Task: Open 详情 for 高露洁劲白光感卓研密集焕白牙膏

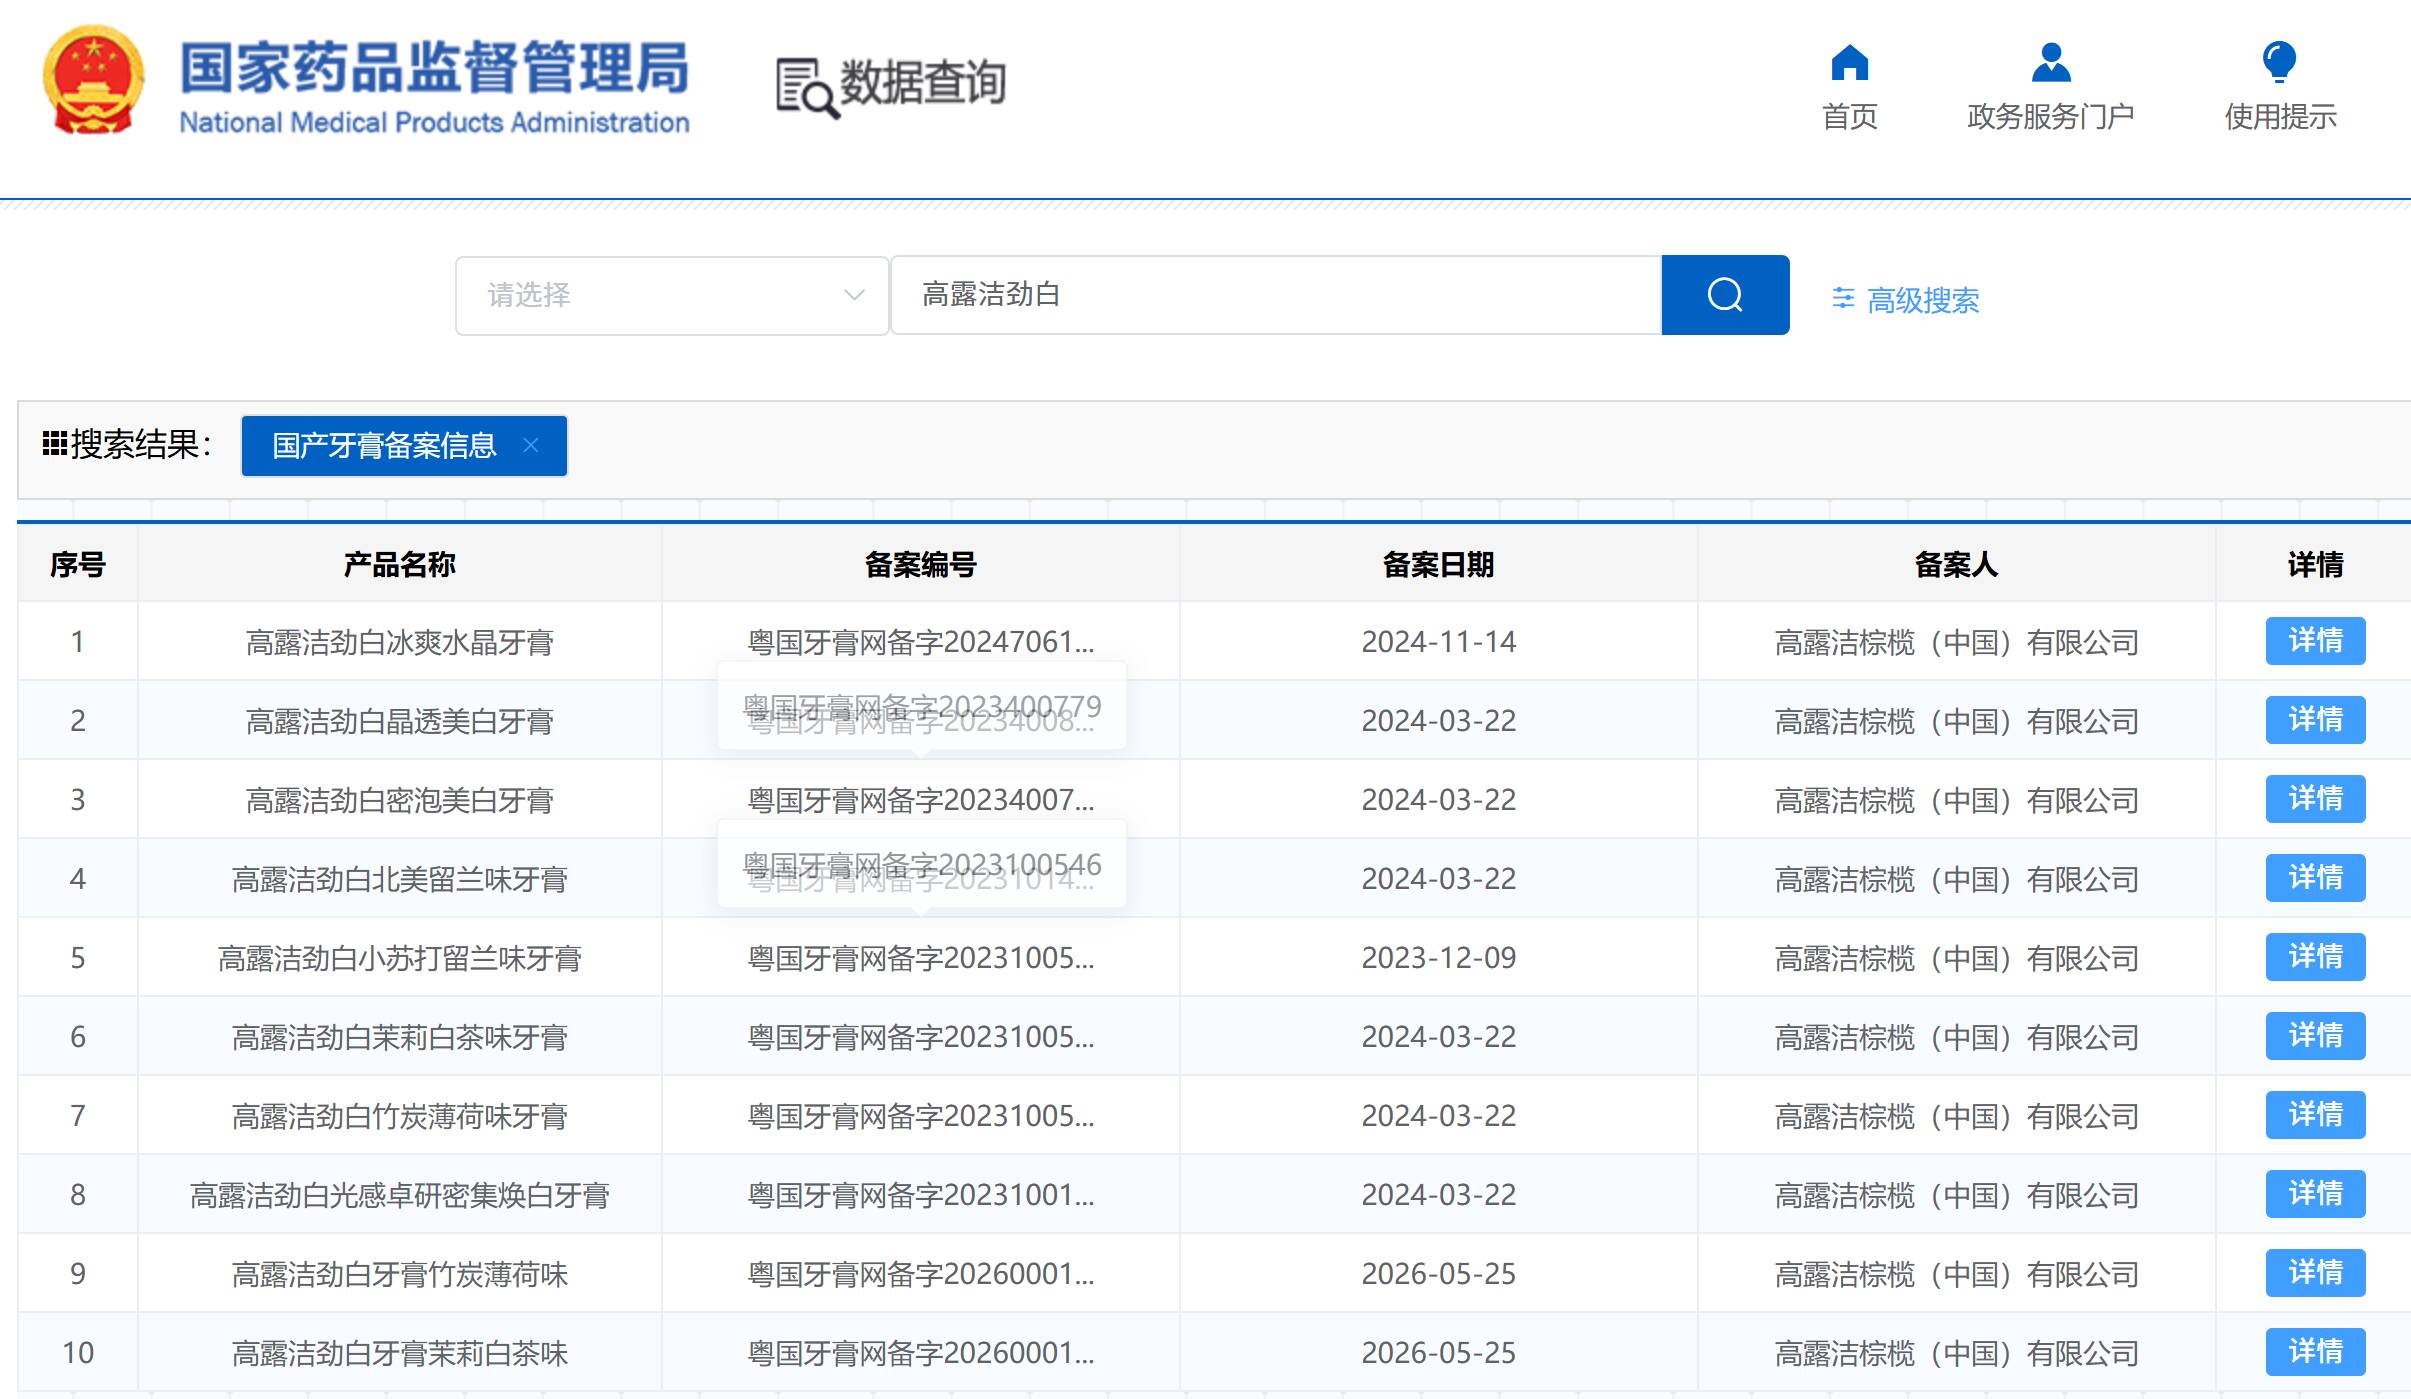Action: click(2315, 1194)
